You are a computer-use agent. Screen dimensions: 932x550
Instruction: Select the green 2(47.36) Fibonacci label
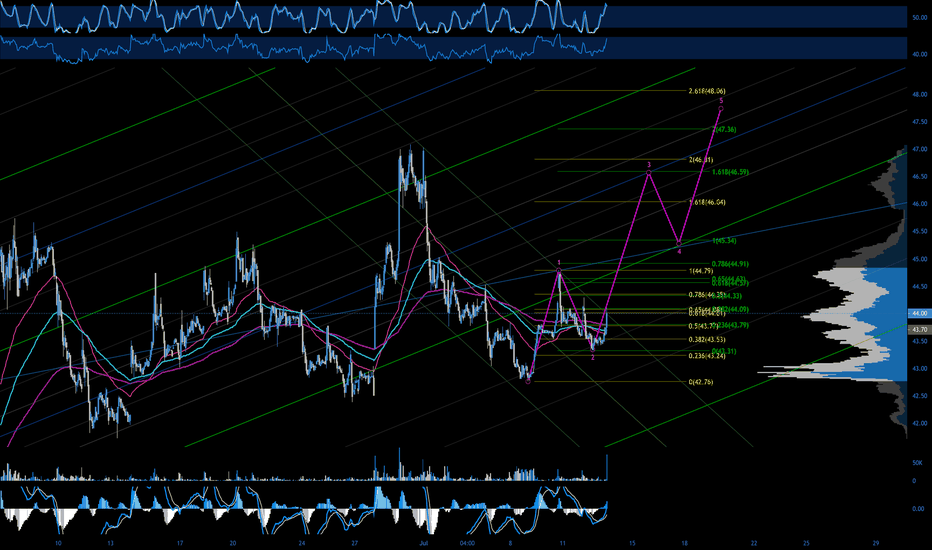[x=725, y=129]
